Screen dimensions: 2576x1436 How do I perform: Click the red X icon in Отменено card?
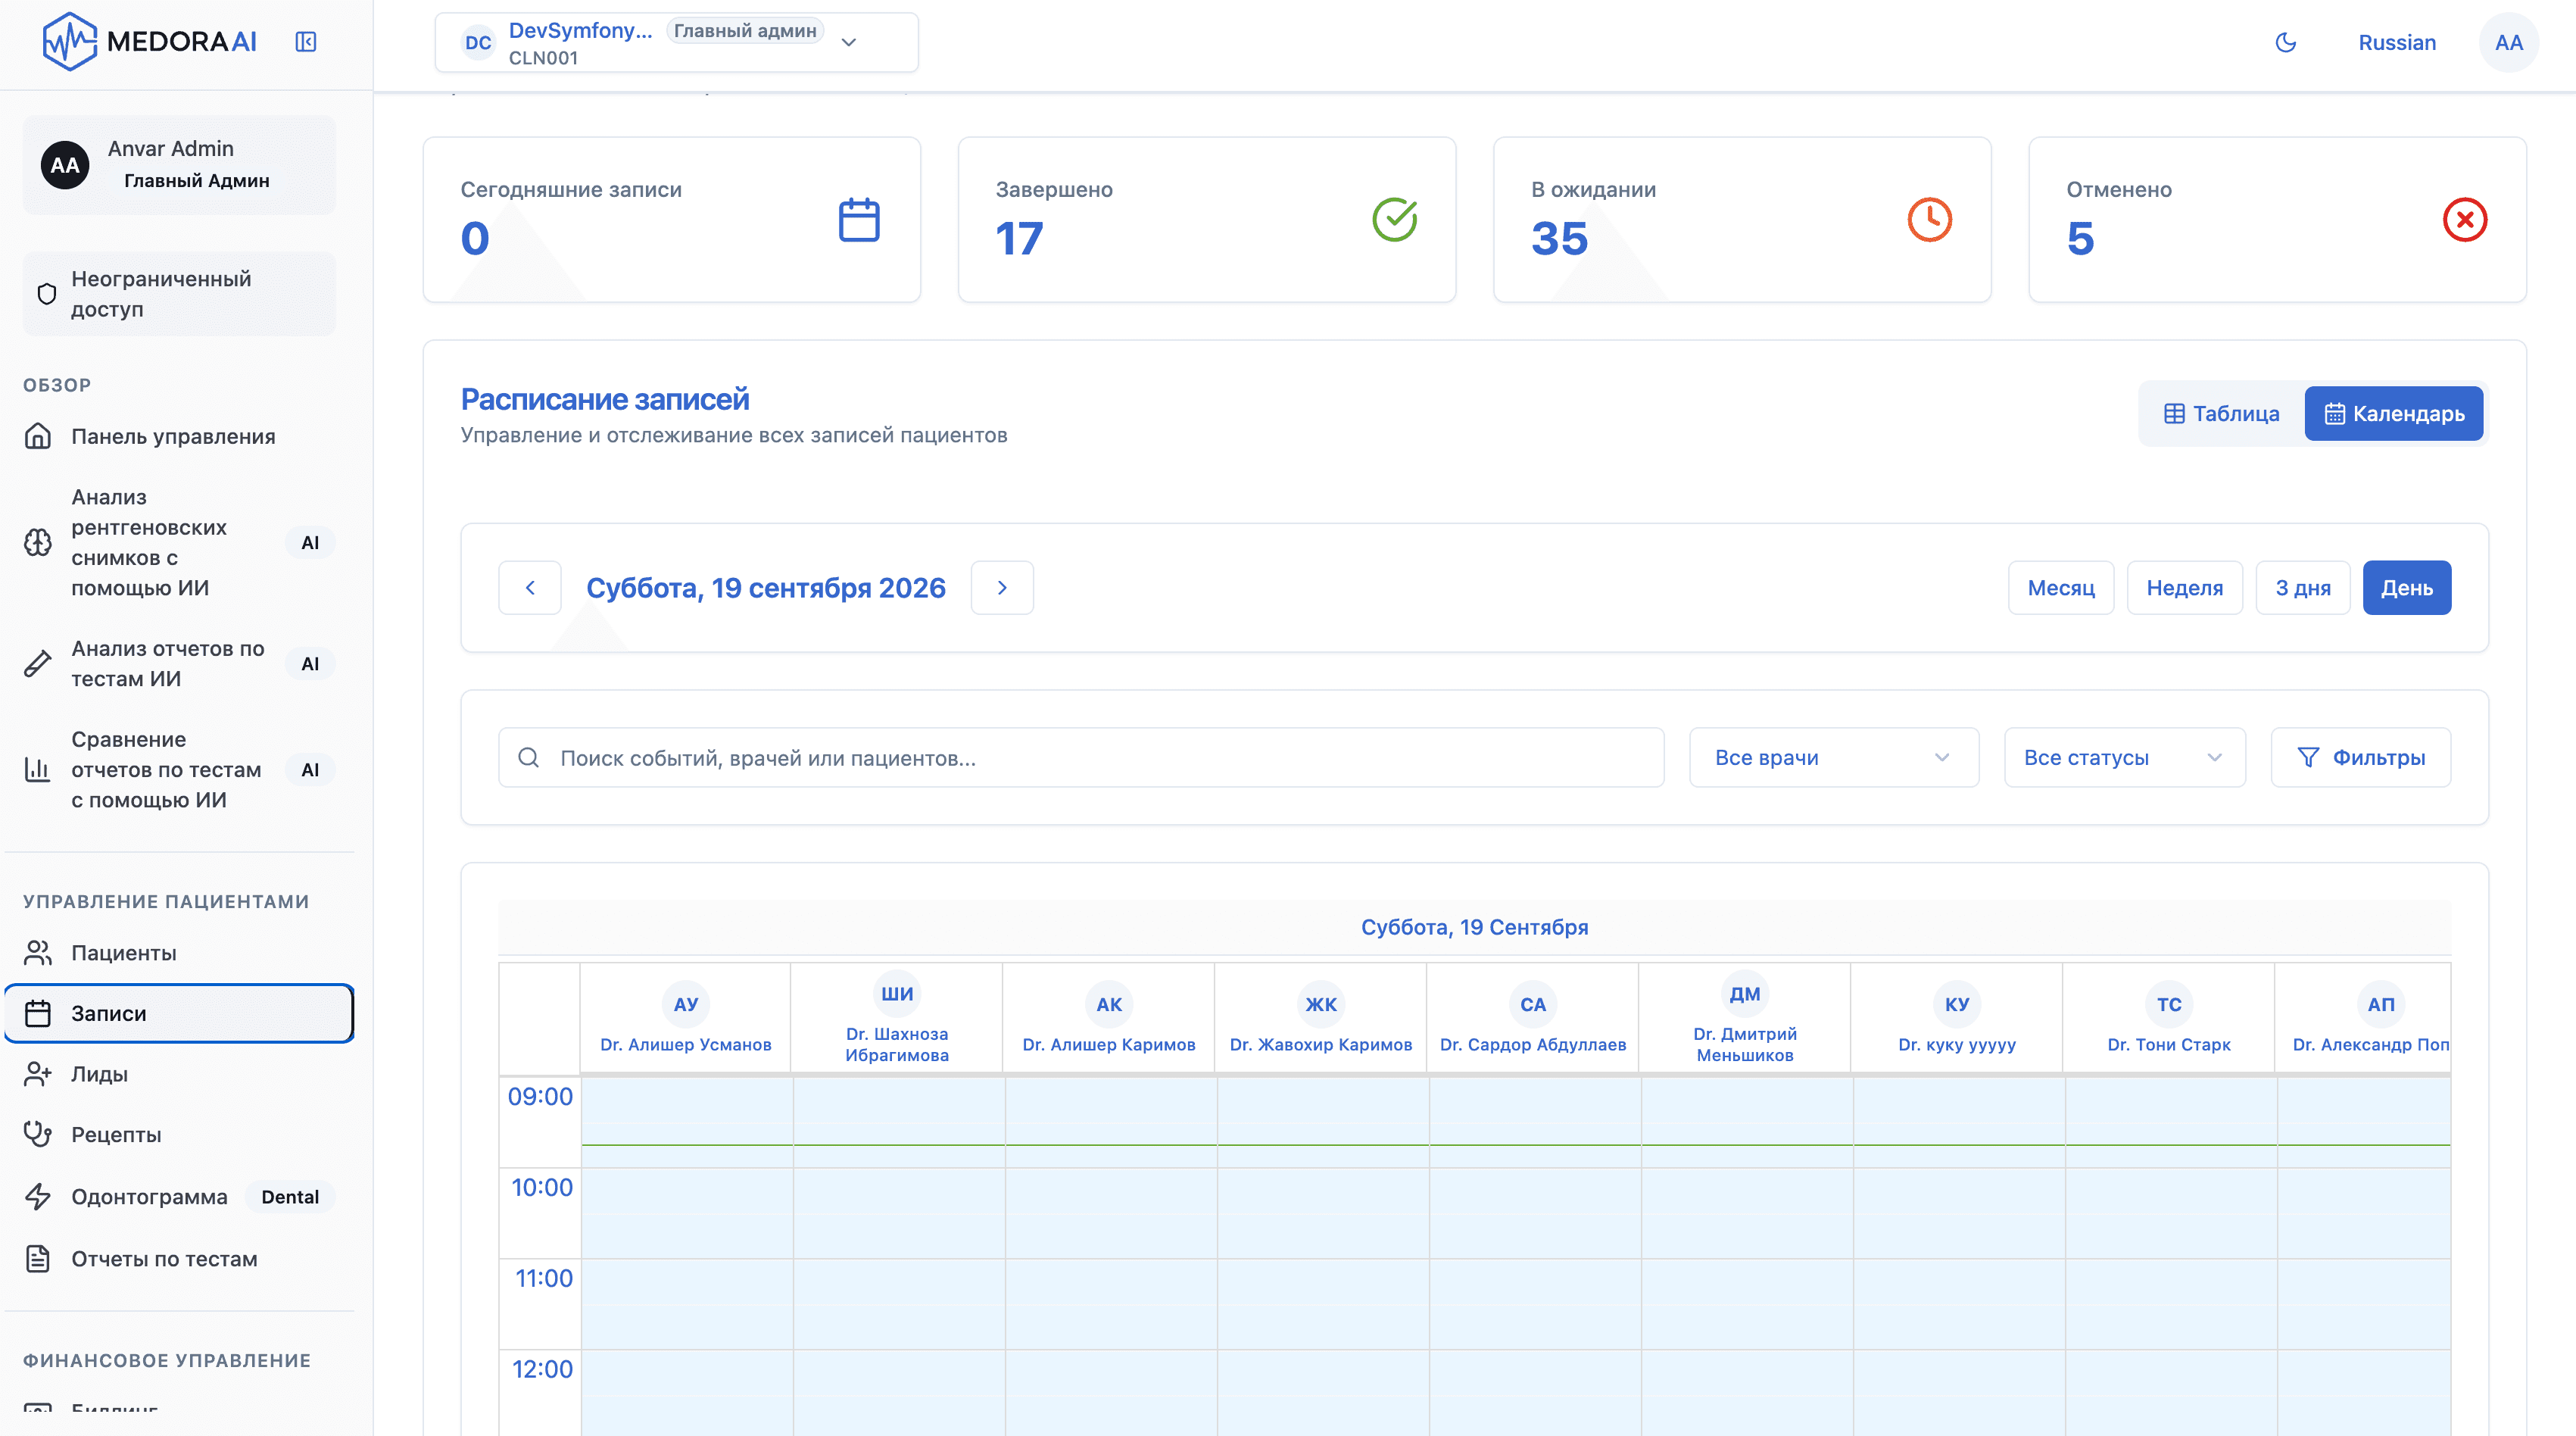[x=2465, y=220]
